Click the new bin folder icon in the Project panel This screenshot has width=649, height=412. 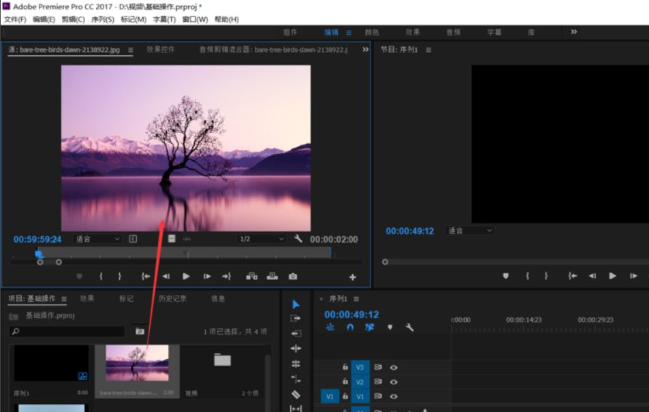coord(140,331)
